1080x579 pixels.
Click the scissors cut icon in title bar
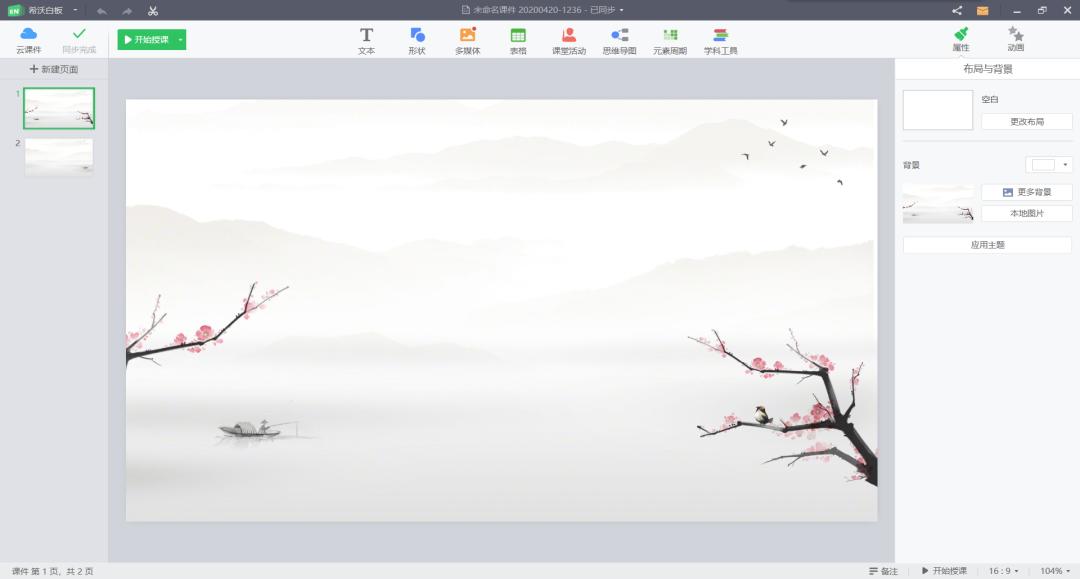(x=153, y=11)
